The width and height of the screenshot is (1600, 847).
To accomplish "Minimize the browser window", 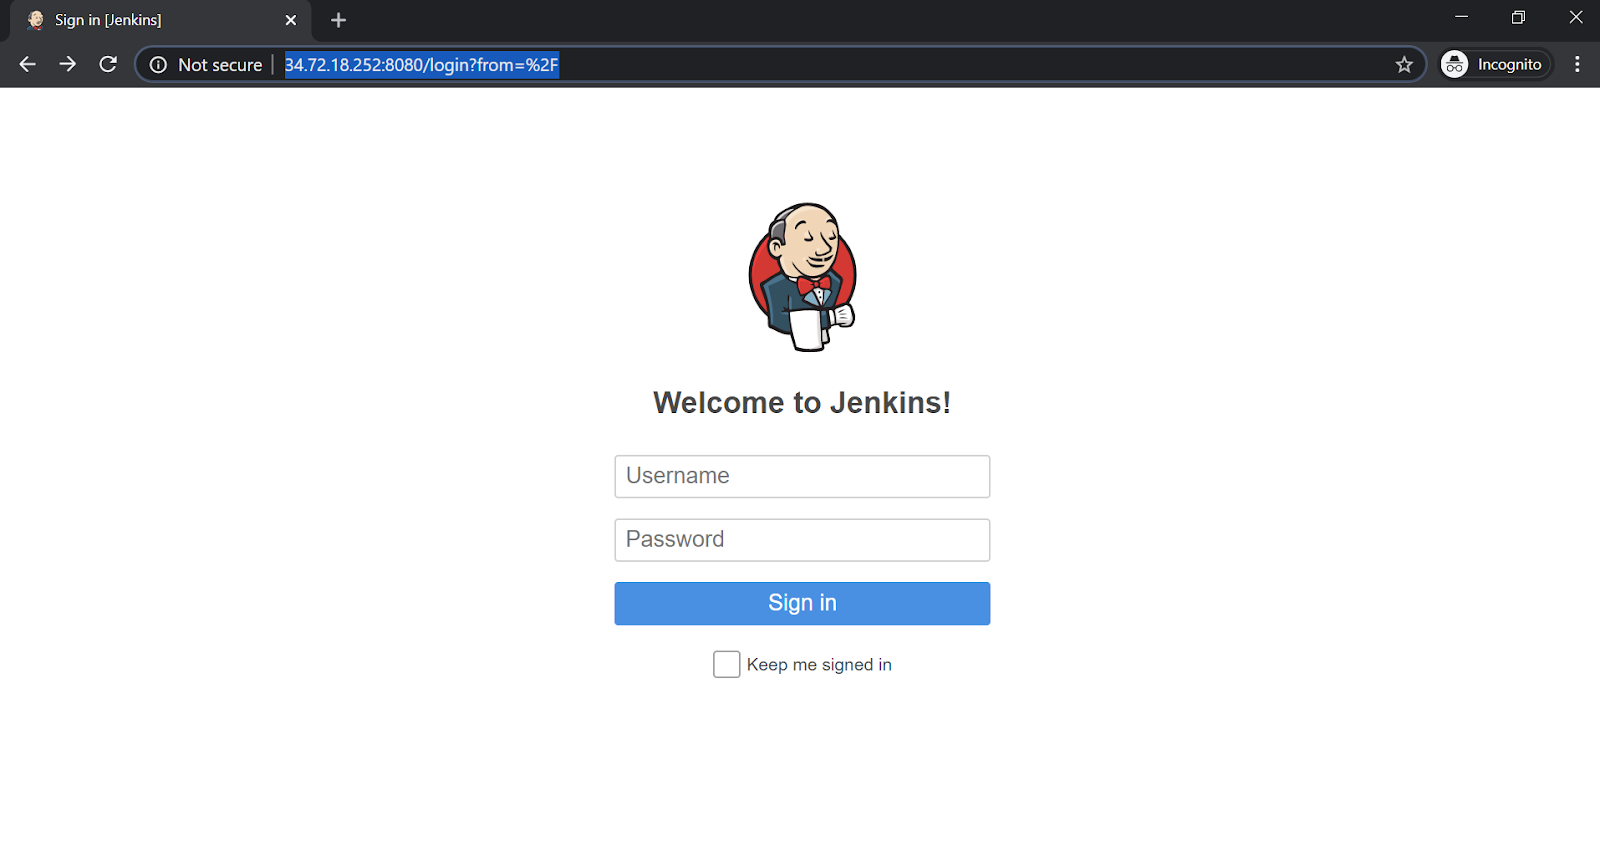I will pos(1461,18).
